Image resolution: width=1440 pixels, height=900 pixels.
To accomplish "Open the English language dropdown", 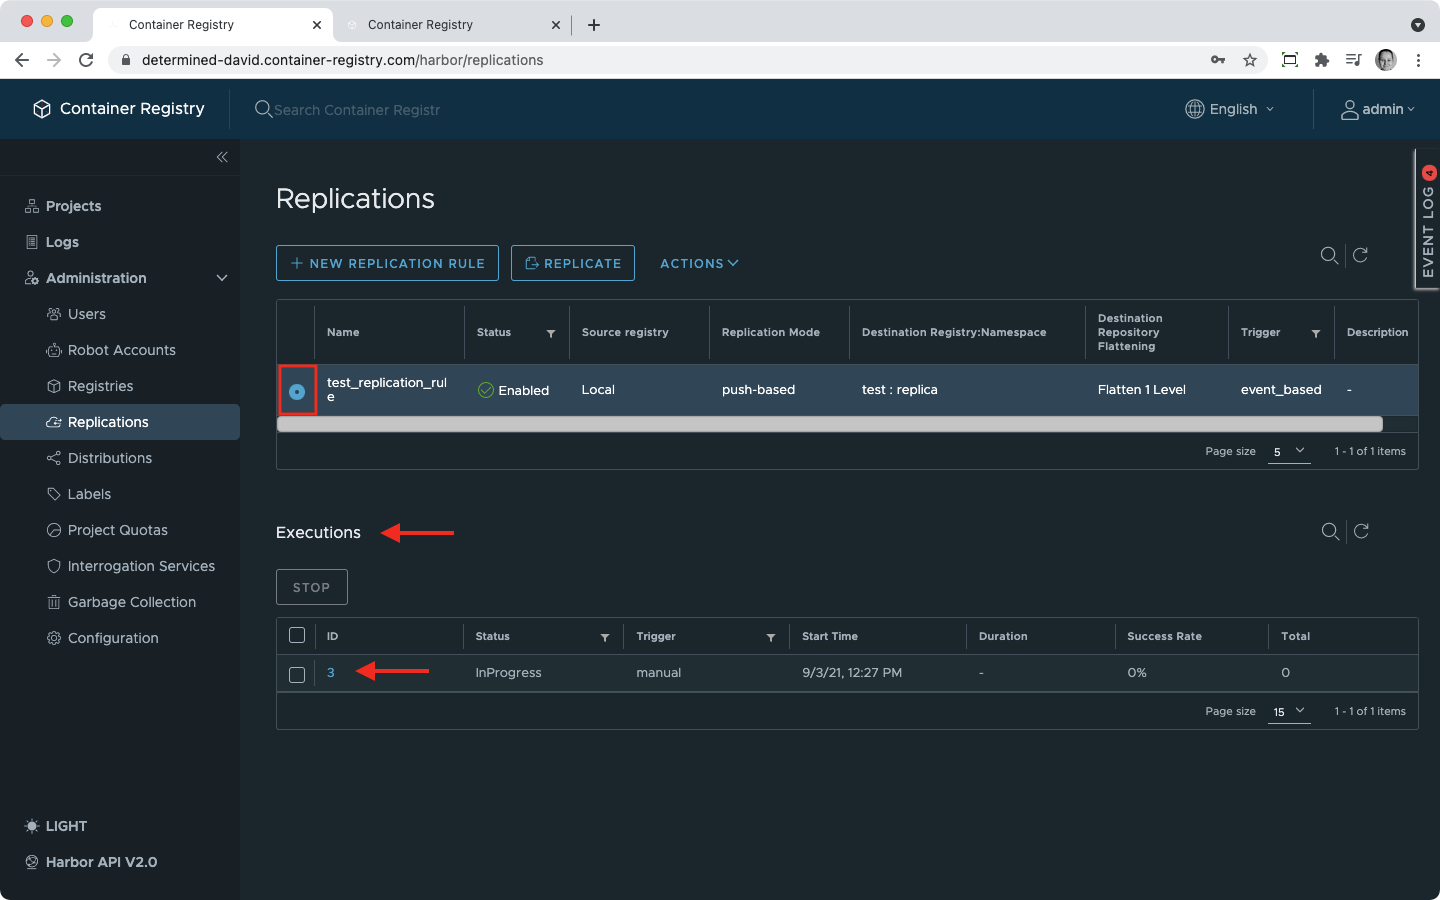I will pyautogui.click(x=1230, y=109).
